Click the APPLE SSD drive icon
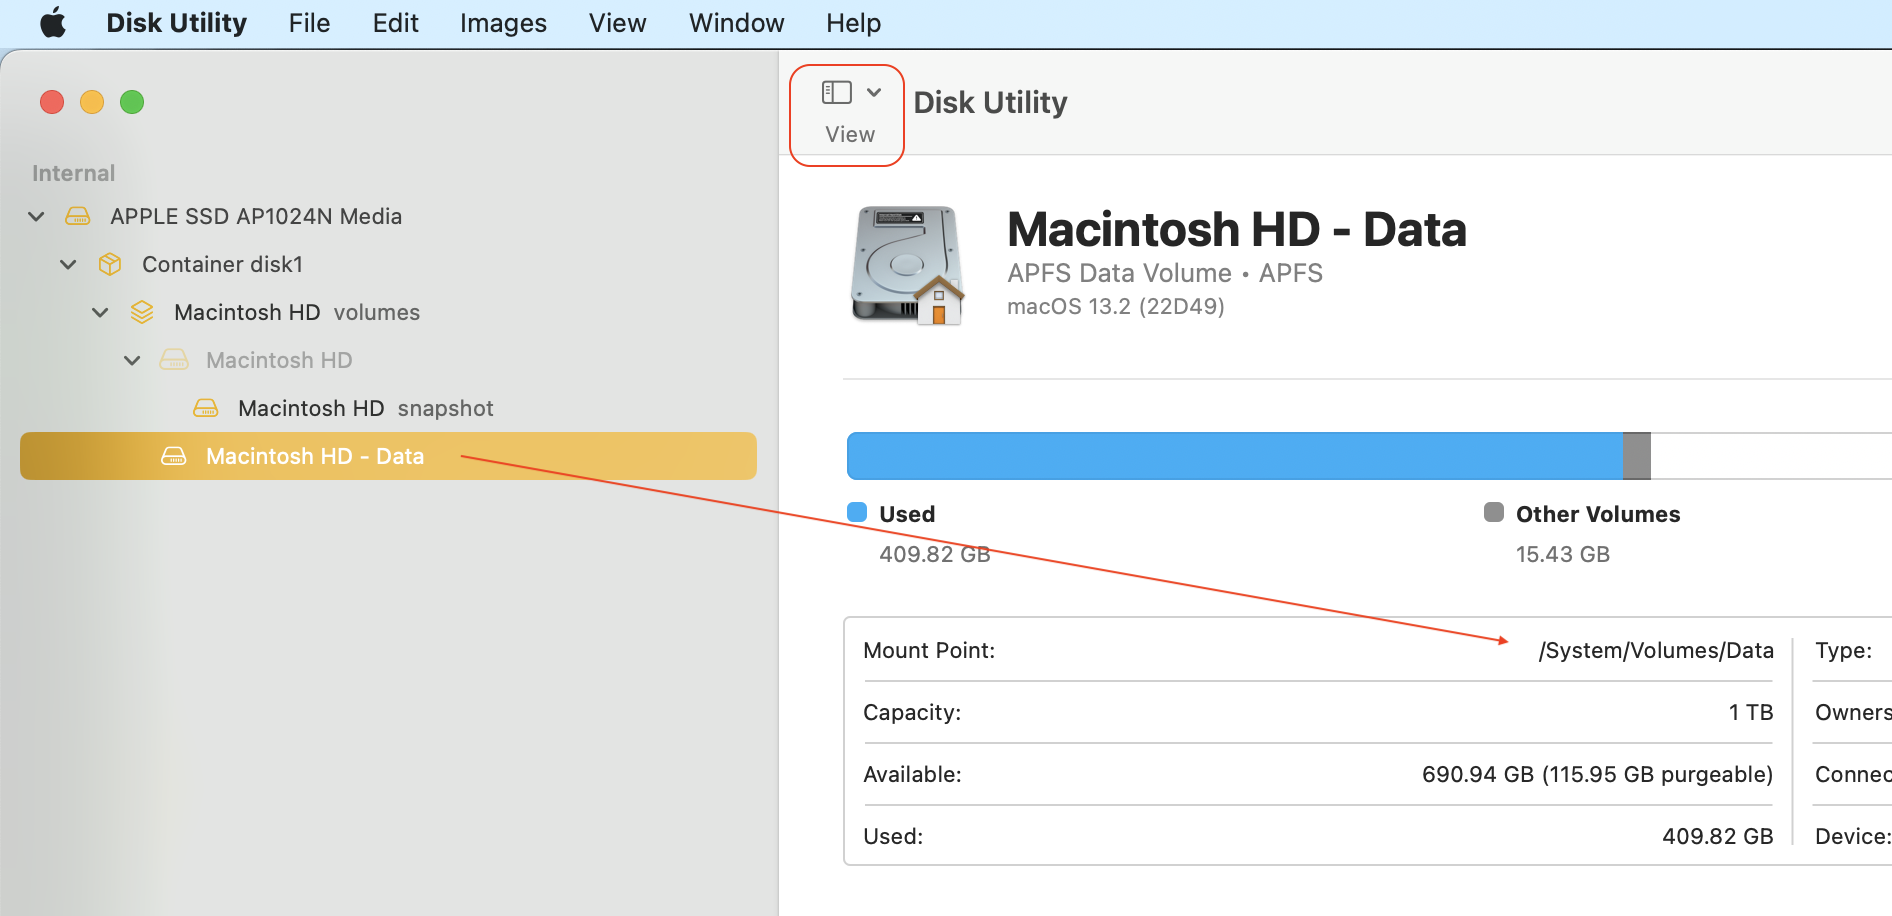Screen dimensions: 1892x916 coord(77,216)
